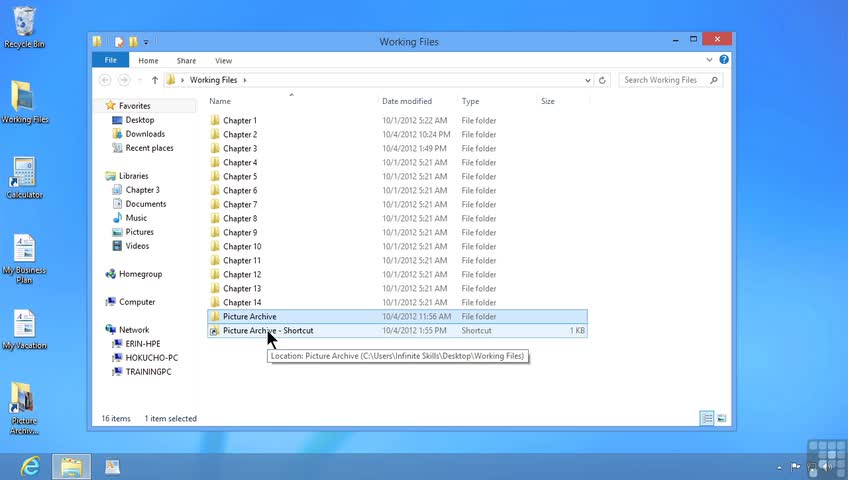Open the WordPad taskbar icon
The image size is (848, 480).
112,466
